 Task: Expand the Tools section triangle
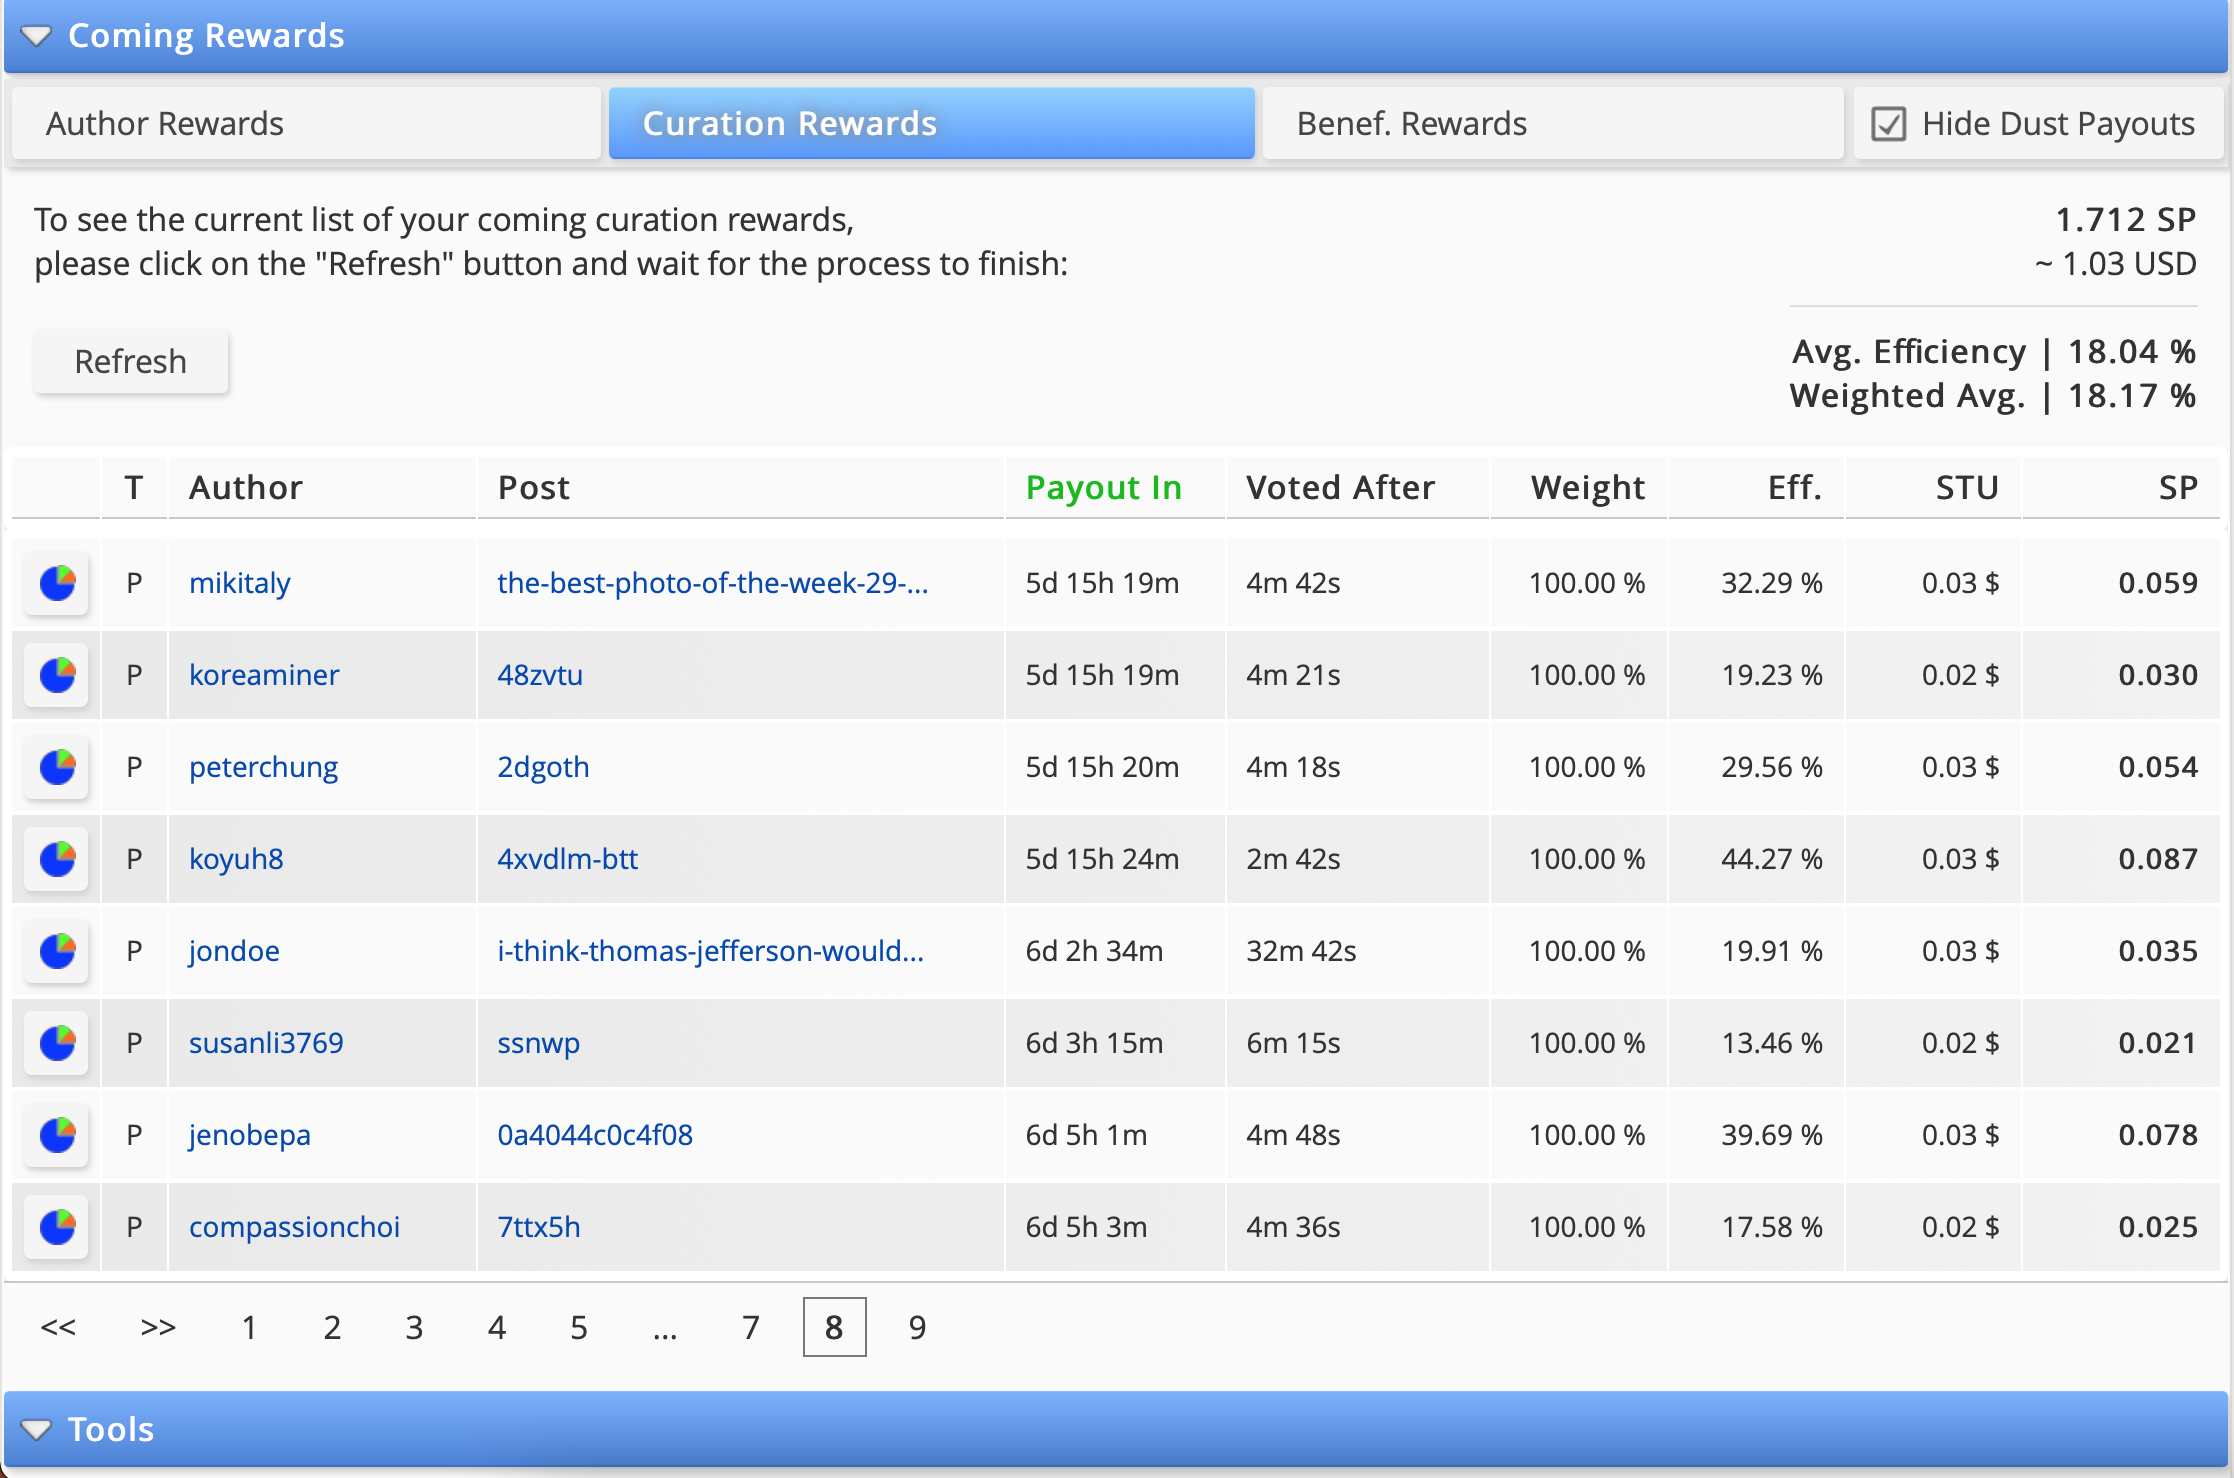coord(36,1429)
